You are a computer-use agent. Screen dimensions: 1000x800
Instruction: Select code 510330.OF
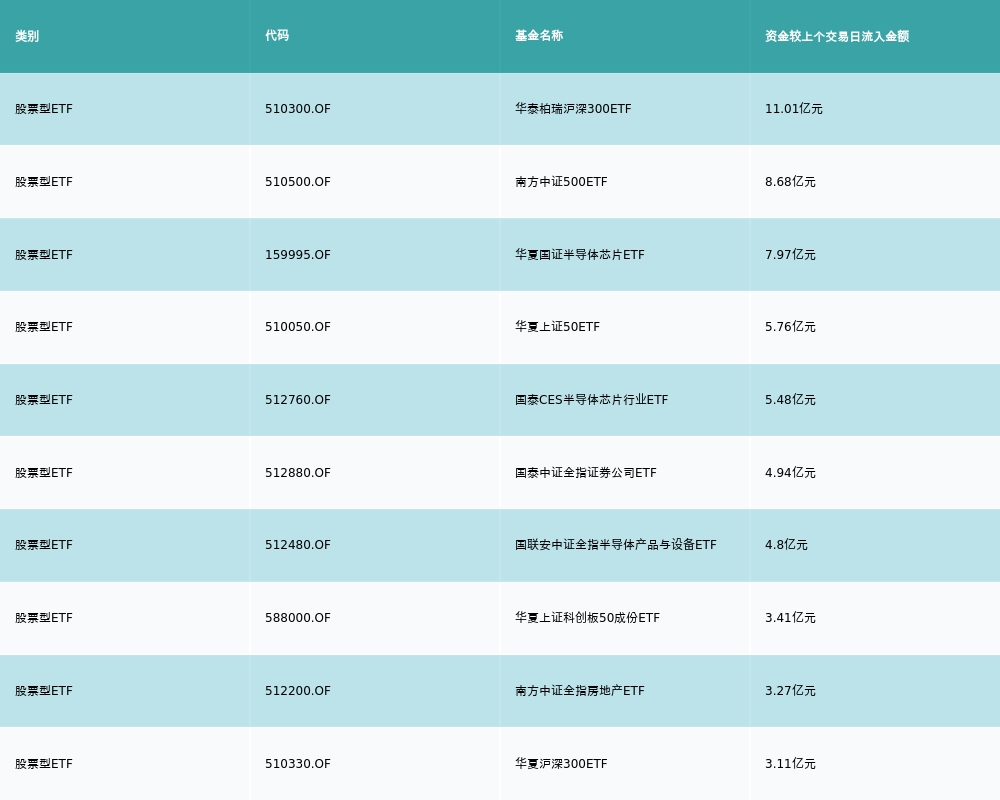pos(298,764)
